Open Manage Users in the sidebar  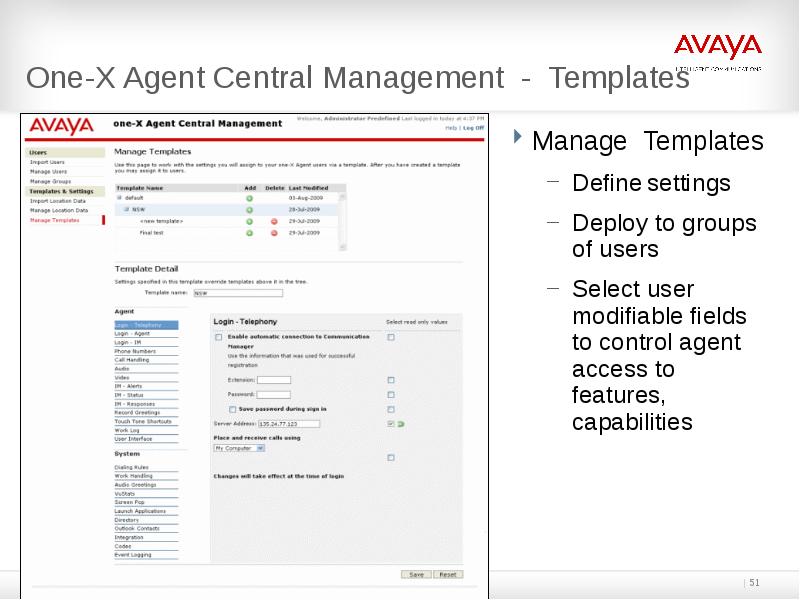[x=48, y=171]
